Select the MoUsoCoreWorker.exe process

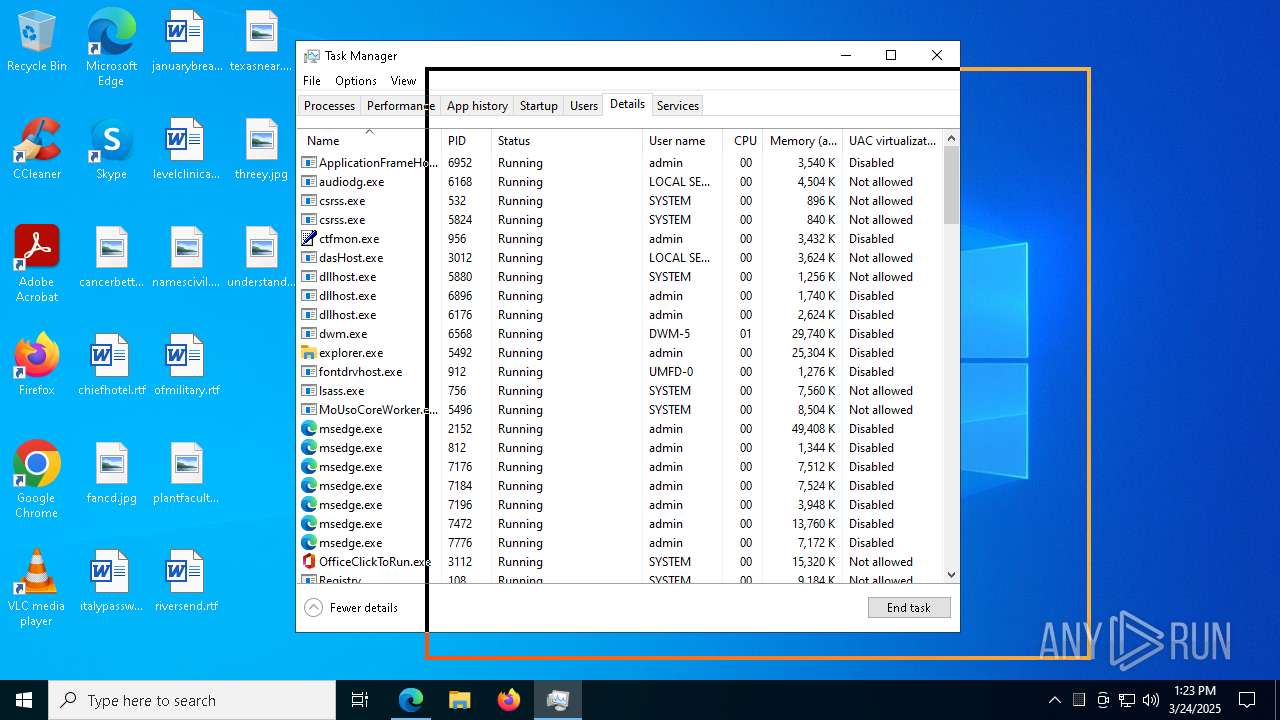(620, 410)
